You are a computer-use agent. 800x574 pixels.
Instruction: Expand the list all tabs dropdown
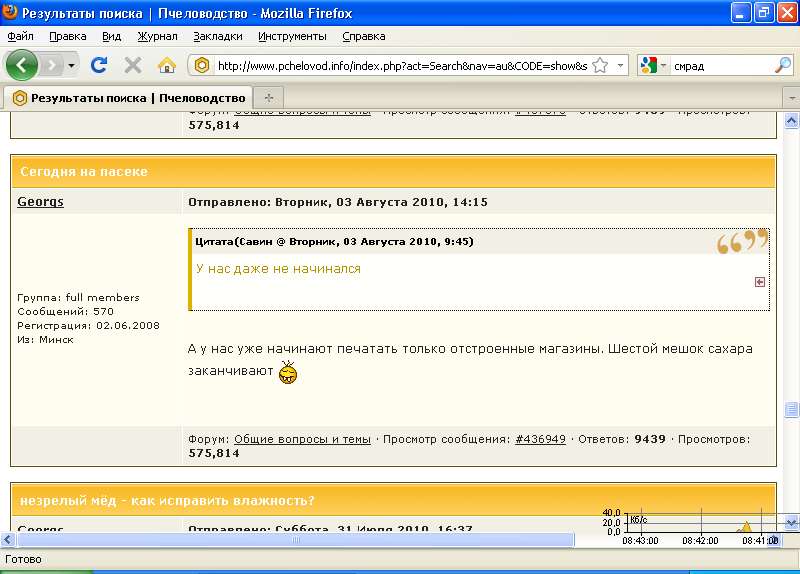click(790, 98)
